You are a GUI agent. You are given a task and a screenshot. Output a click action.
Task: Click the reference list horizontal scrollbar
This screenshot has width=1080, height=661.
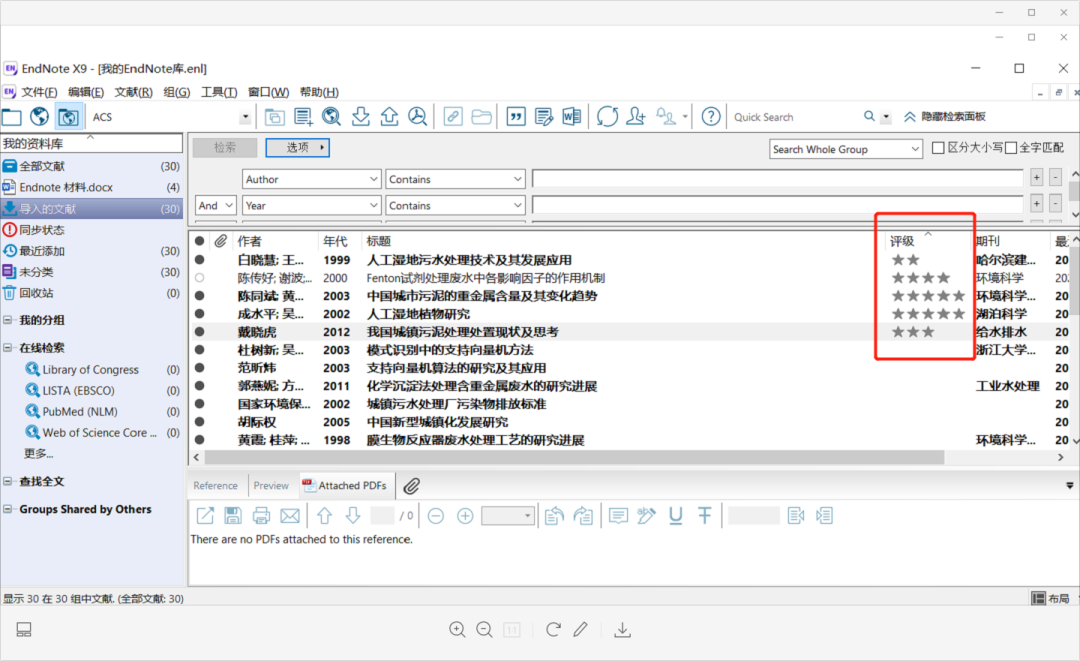574,457
